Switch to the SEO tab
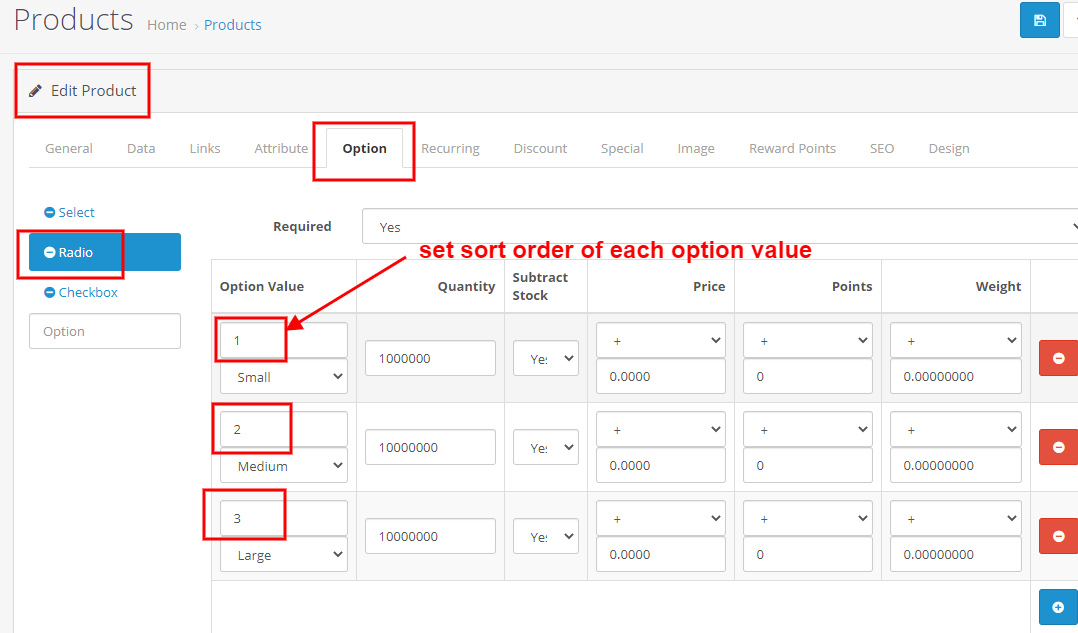 click(881, 148)
